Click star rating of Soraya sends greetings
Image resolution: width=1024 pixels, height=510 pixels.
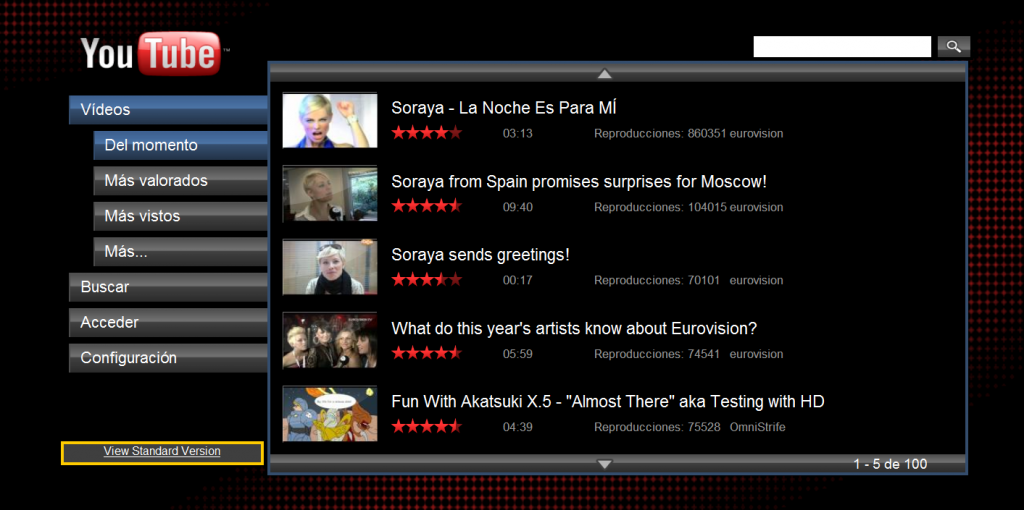(426, 280)
